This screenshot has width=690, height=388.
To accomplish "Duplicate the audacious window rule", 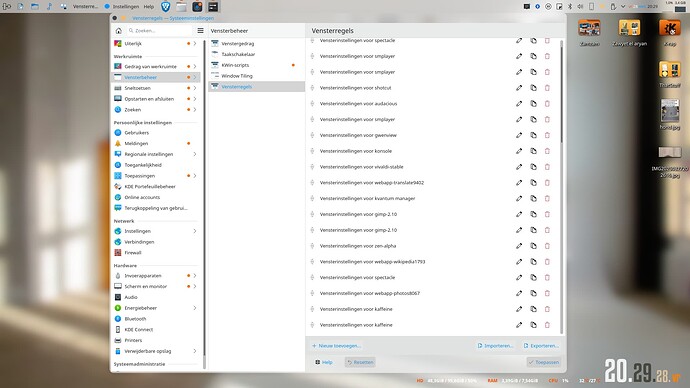I will (x=533, y=104).
